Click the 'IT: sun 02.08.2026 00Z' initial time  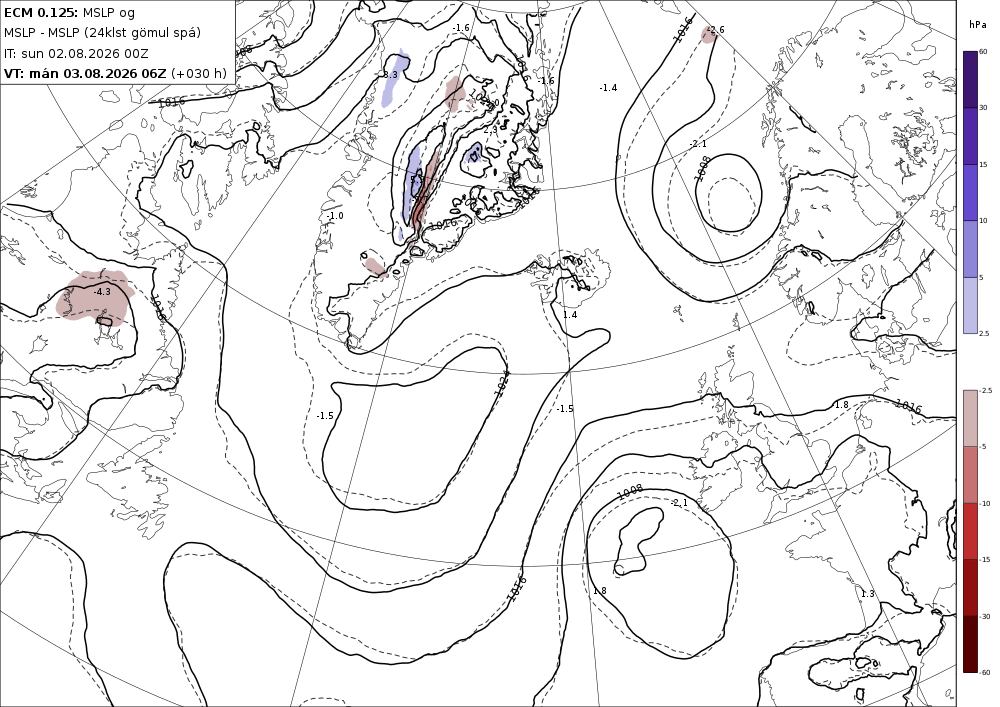[76, 53]
